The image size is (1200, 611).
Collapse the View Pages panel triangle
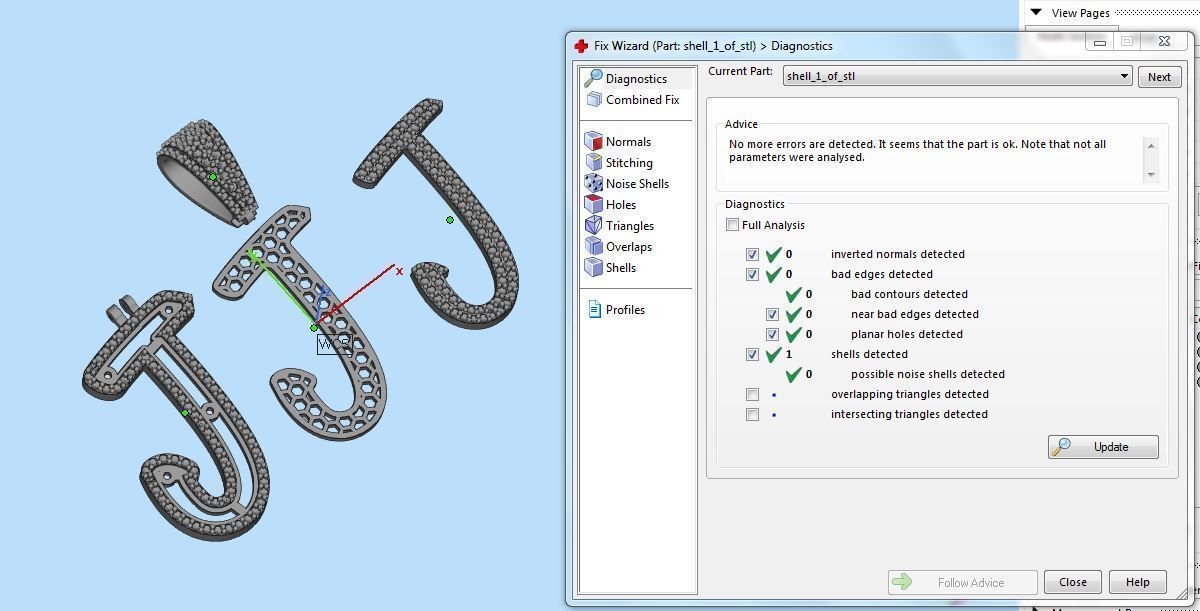1037,12
